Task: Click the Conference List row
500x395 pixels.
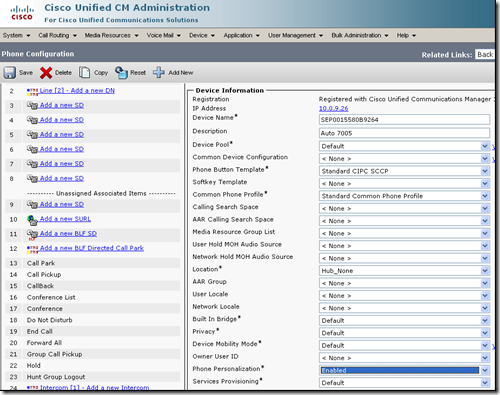Action: click(x=93, y=297)
